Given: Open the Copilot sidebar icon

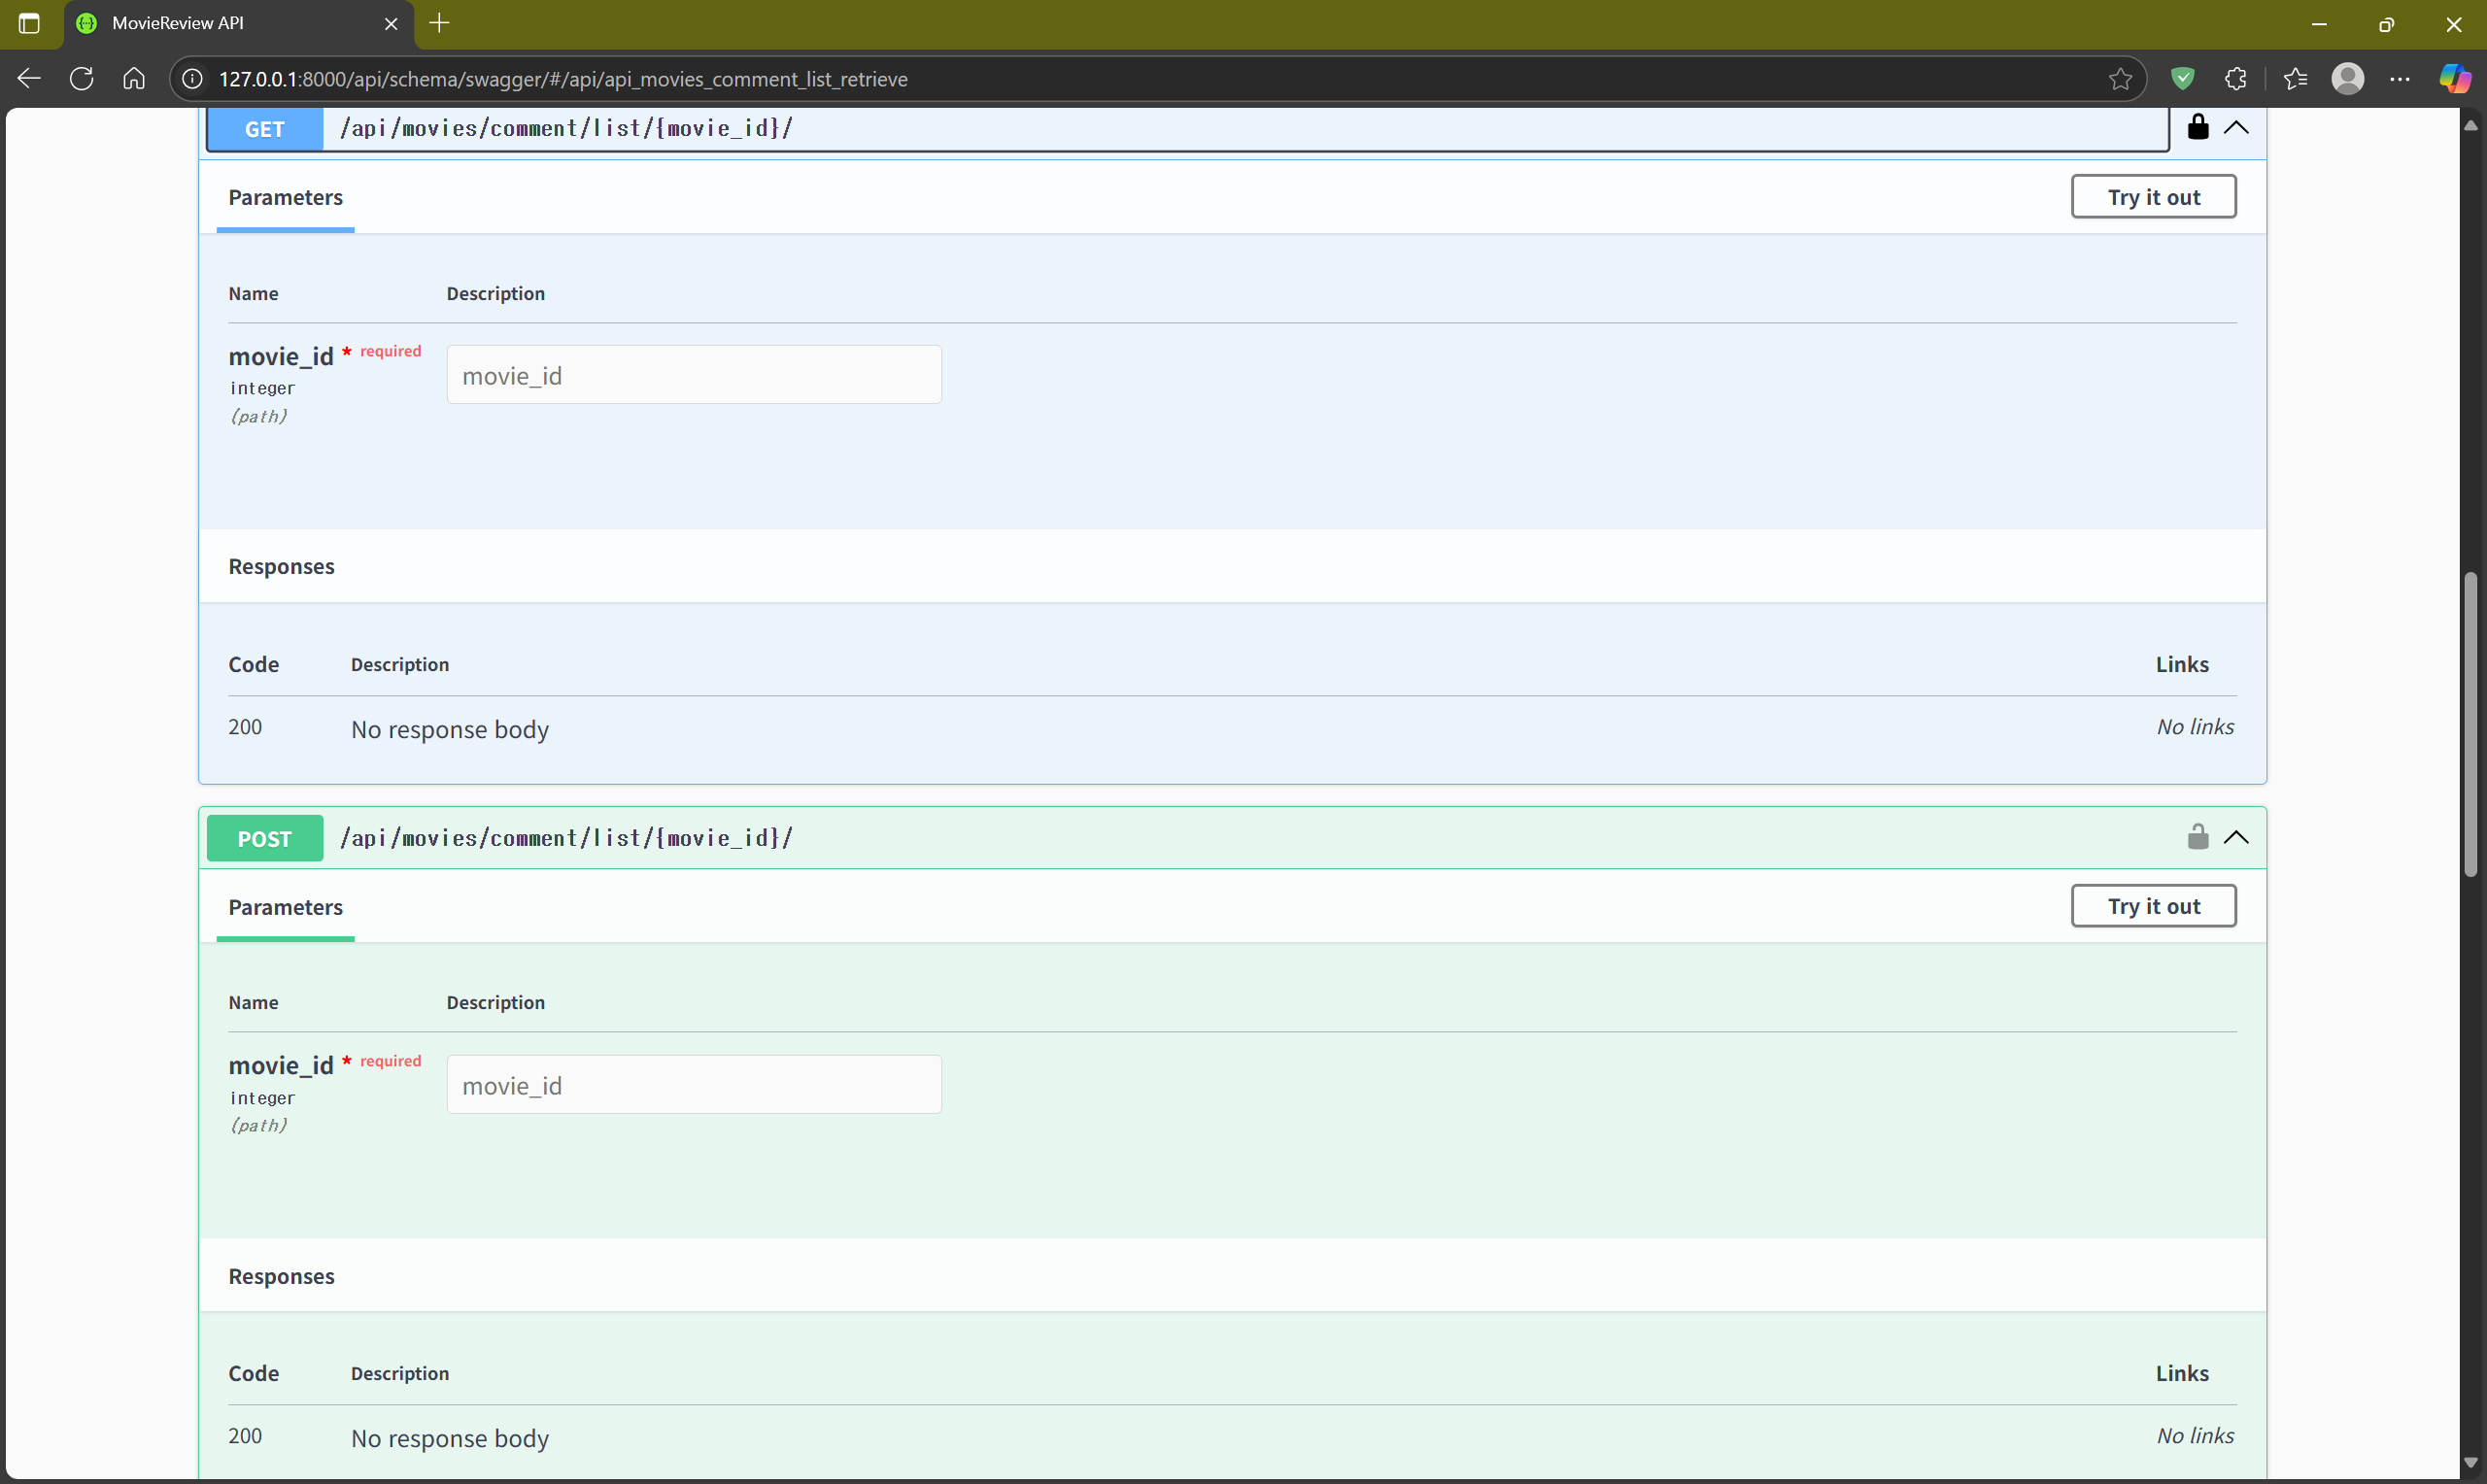Looking at the screenshot, I should 2454,79.
